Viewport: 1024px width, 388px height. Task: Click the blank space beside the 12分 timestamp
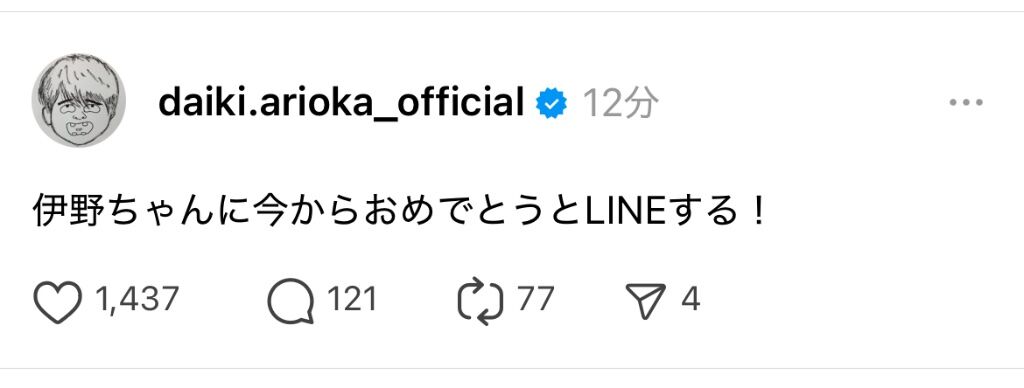pyautogui.click(x=797, y=103)
